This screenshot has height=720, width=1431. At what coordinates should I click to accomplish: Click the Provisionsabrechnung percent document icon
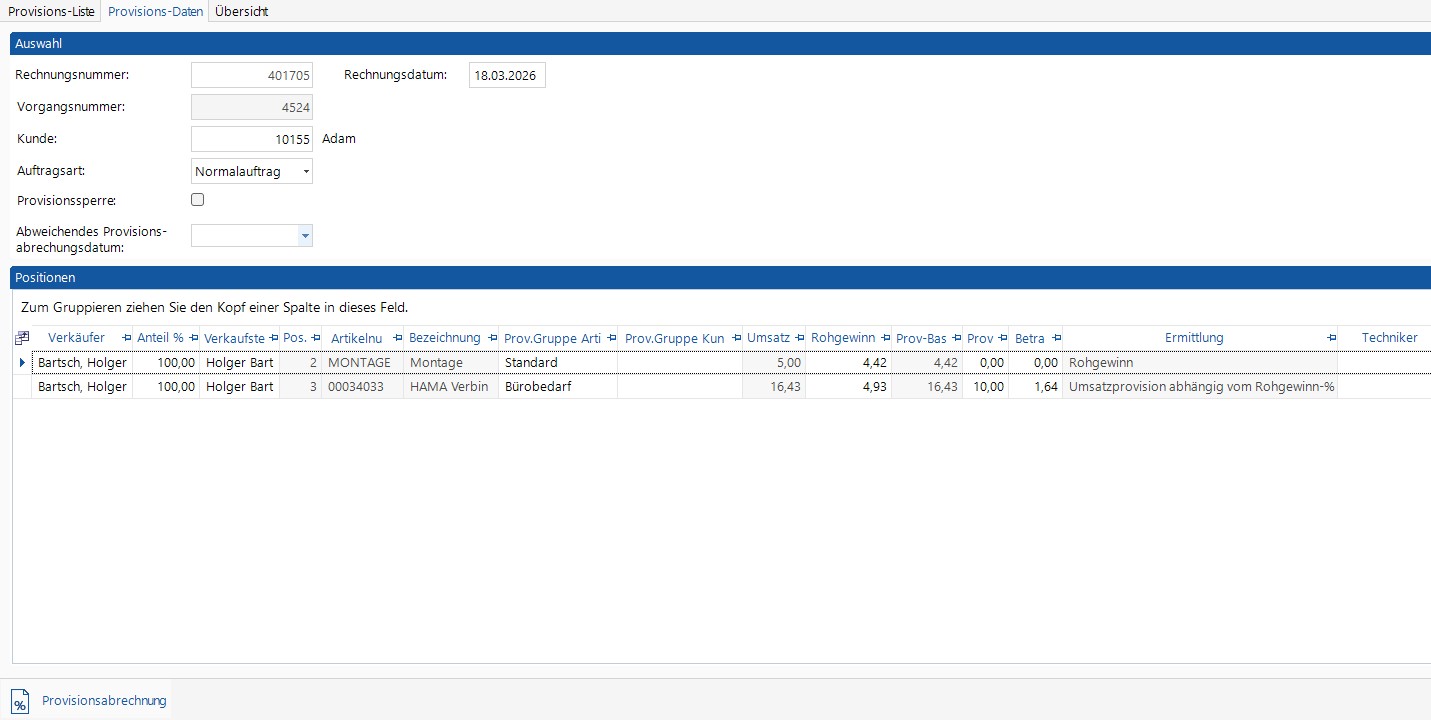coord(20,701)
